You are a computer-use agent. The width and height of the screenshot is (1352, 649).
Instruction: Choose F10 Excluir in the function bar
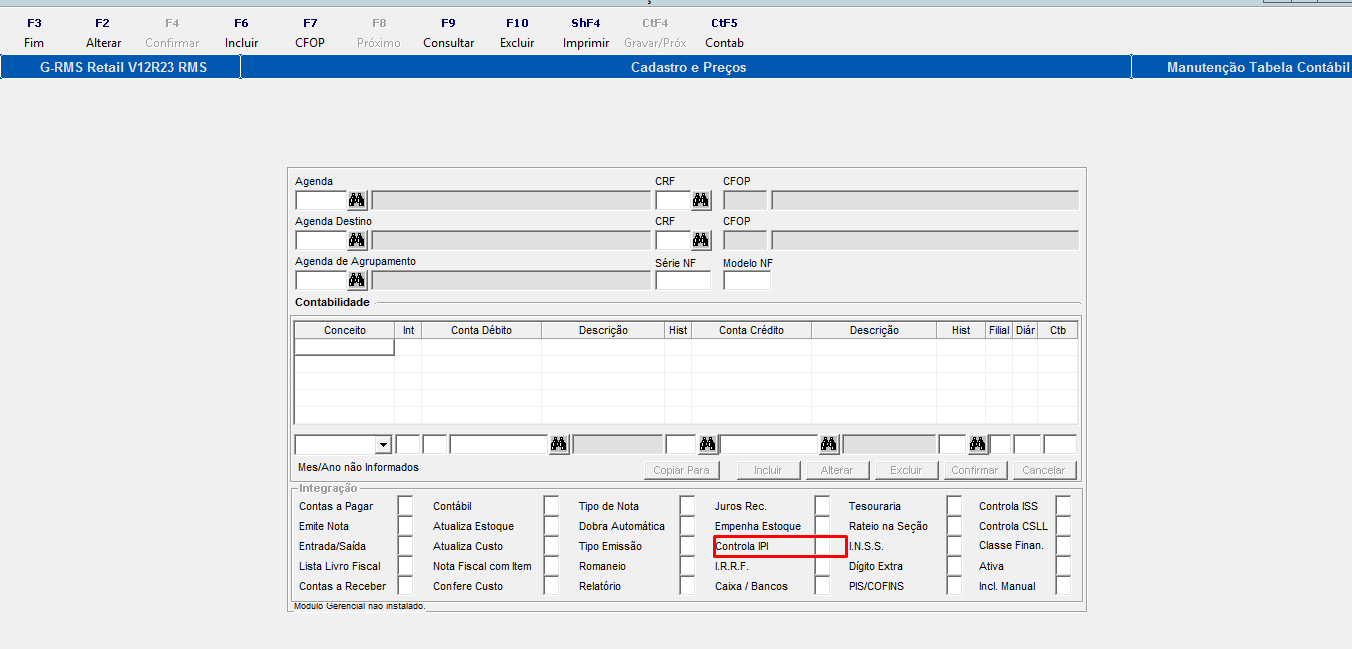click(x=517, y=33)
